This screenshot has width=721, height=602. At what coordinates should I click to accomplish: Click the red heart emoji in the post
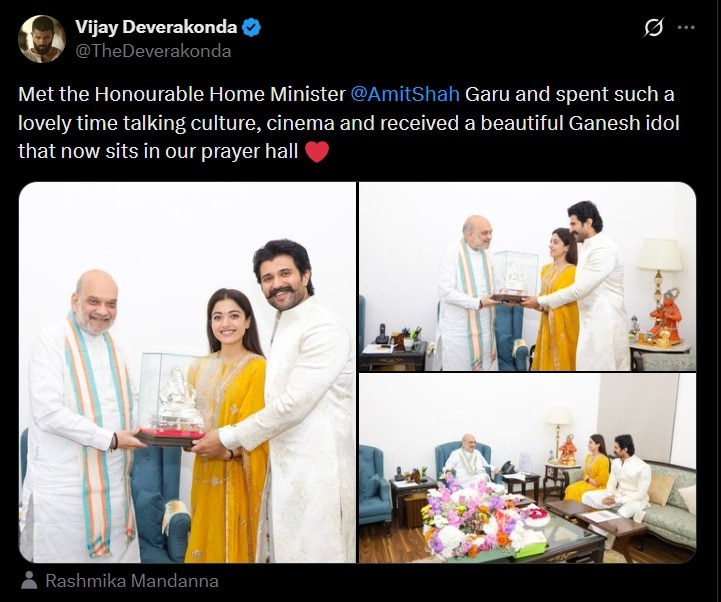pos(317,151)
